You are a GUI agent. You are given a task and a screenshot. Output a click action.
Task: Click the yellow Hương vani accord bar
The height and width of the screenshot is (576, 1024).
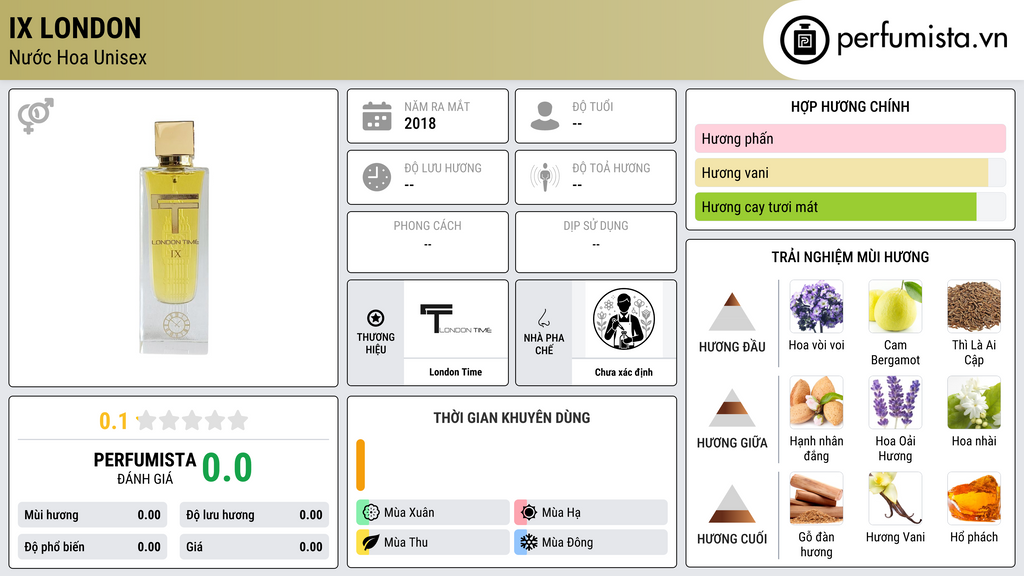(841, 173)
